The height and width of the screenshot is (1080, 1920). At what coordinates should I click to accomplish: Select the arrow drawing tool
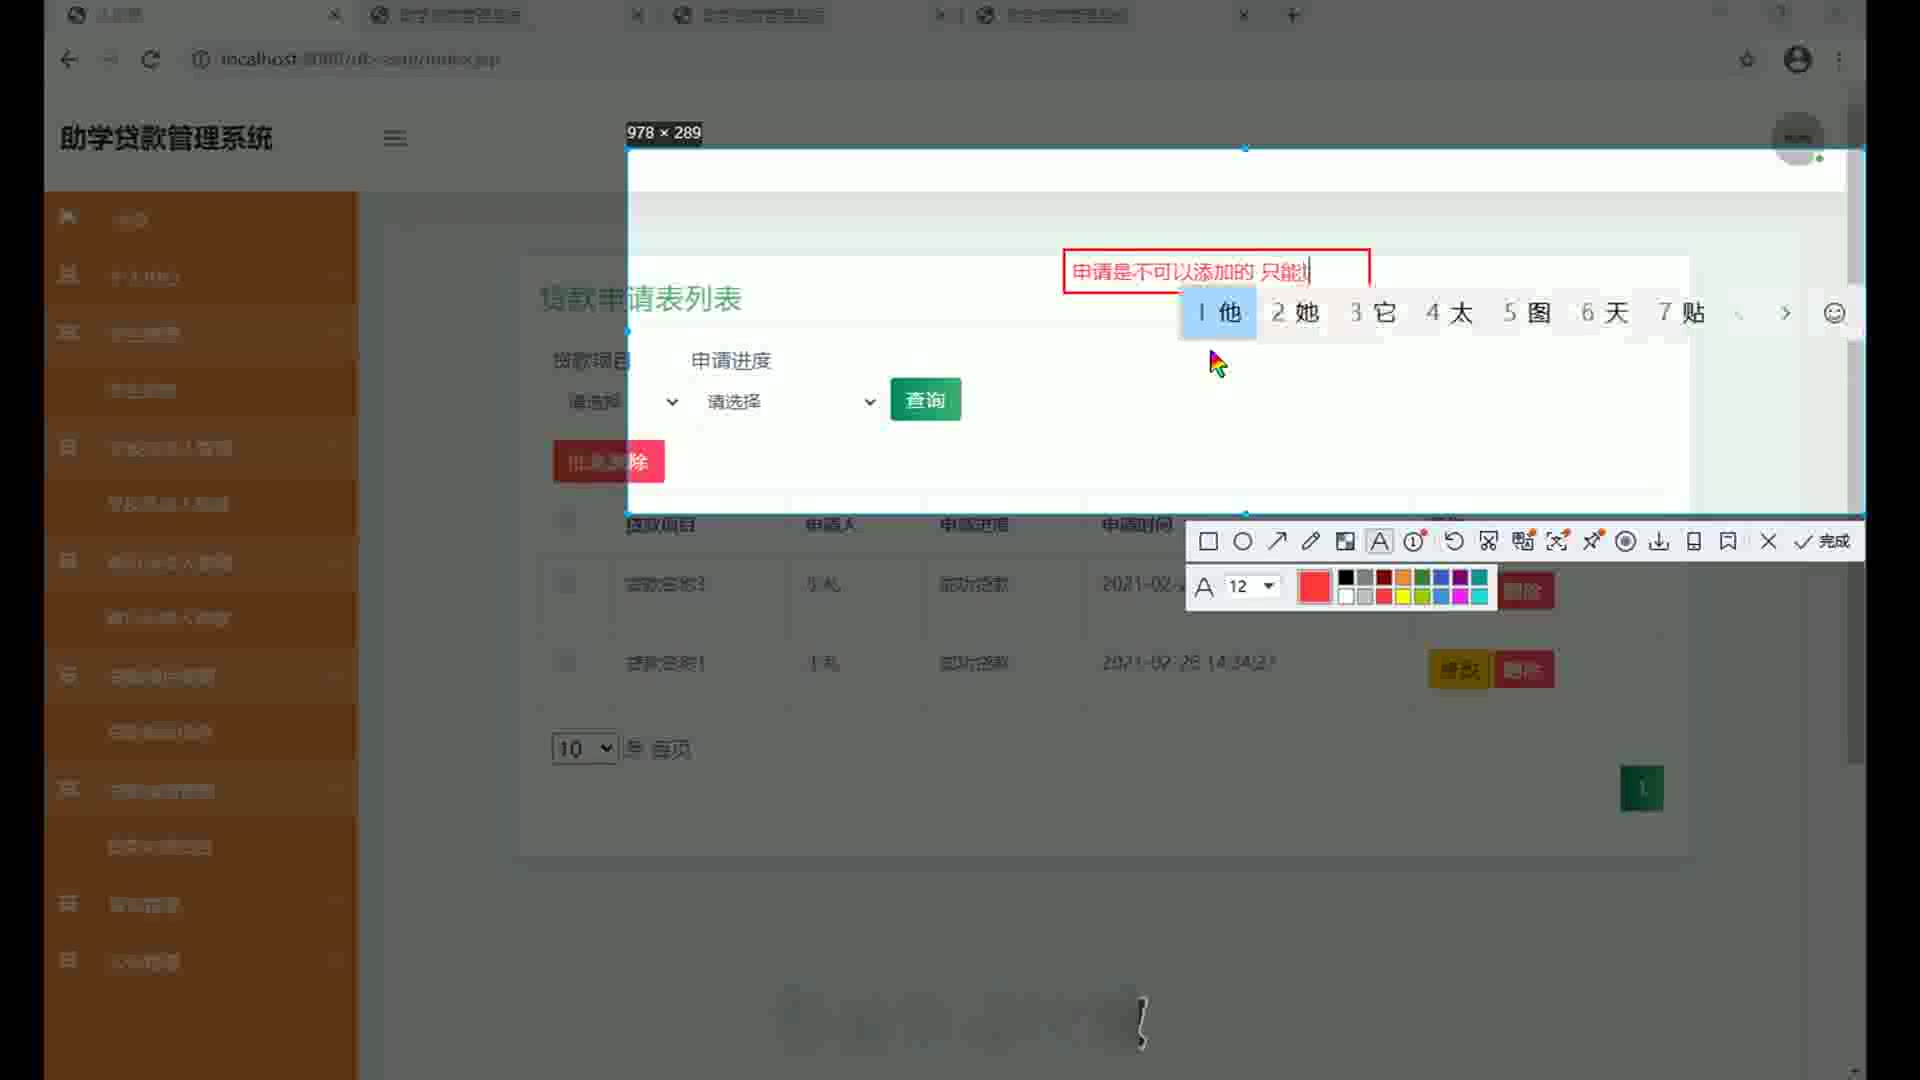point(1277,541)
